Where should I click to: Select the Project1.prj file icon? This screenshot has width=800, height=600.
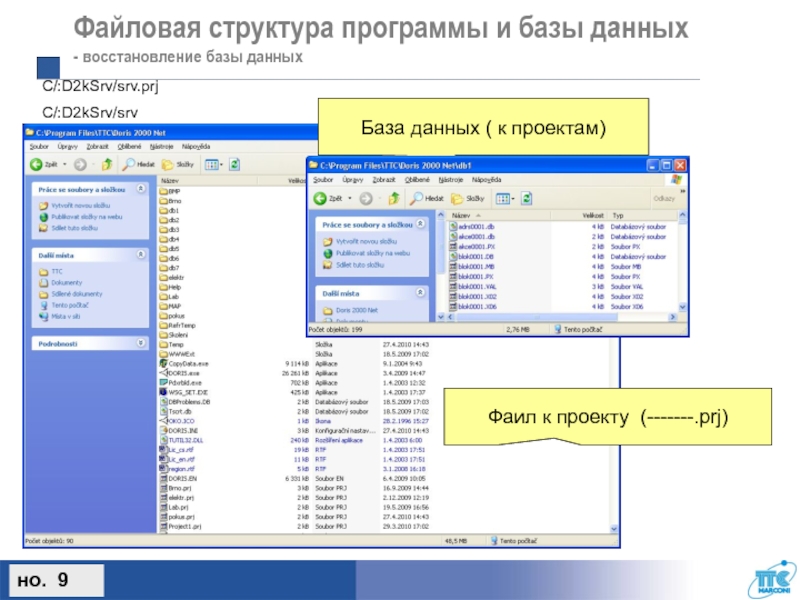point(163,527)
